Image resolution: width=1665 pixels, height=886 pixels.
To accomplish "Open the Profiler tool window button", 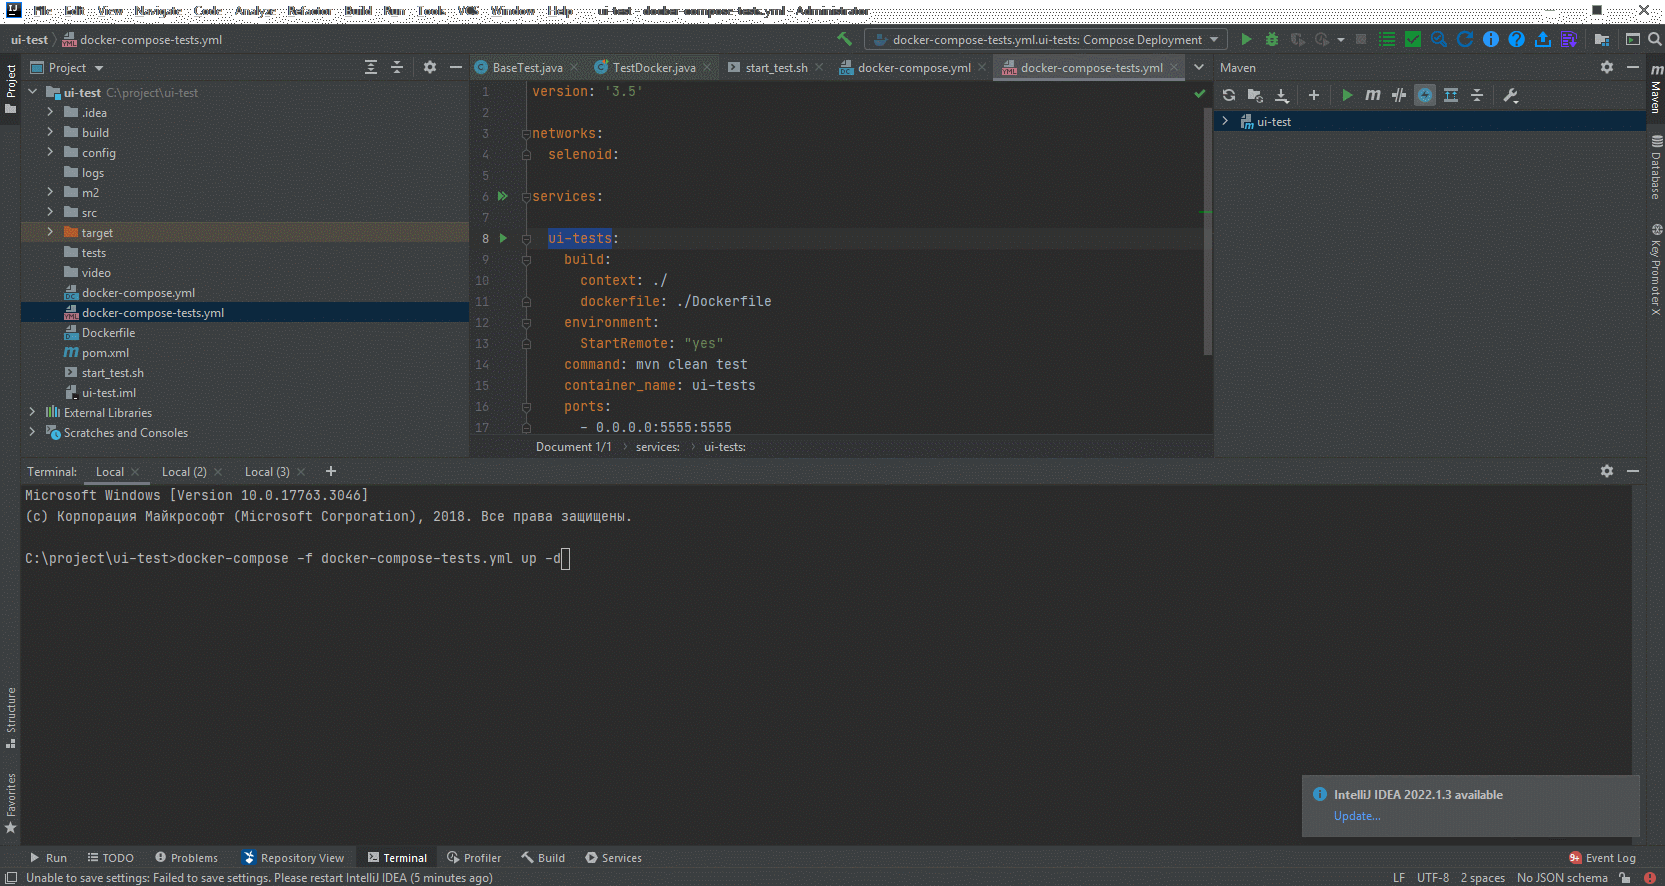I will coord(475,857).
